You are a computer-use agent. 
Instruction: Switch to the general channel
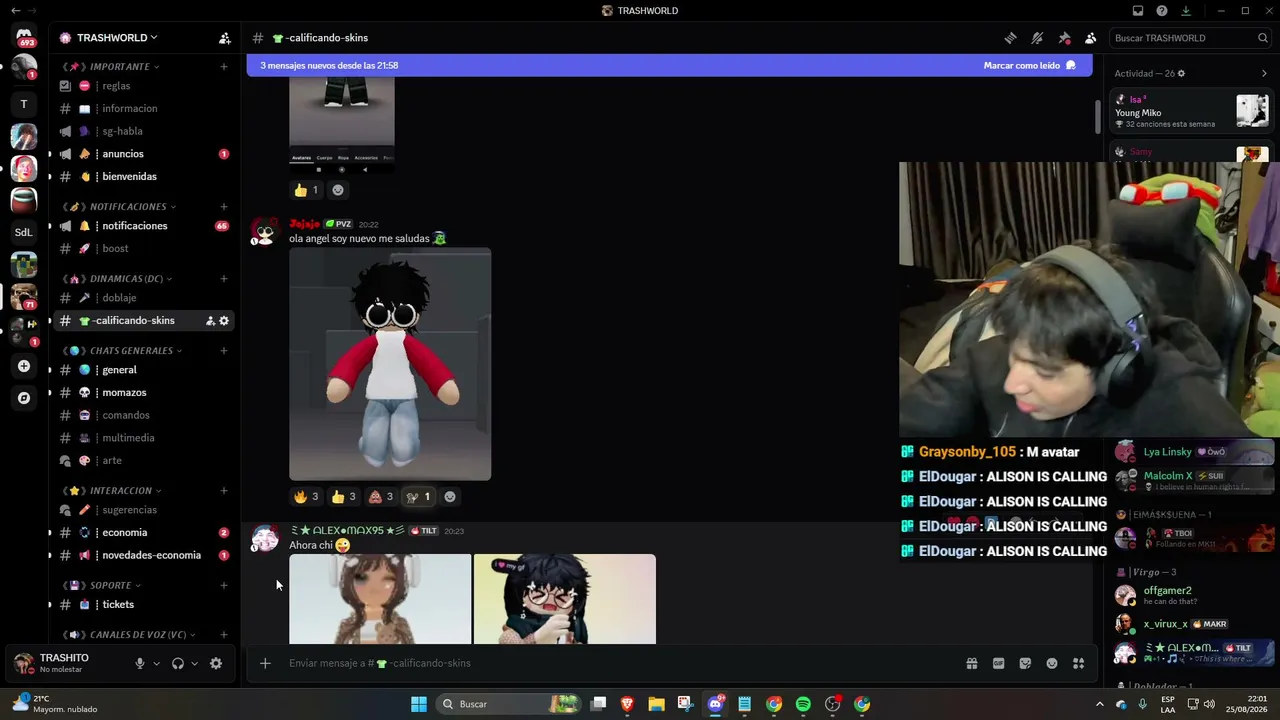tap(142, 370)
